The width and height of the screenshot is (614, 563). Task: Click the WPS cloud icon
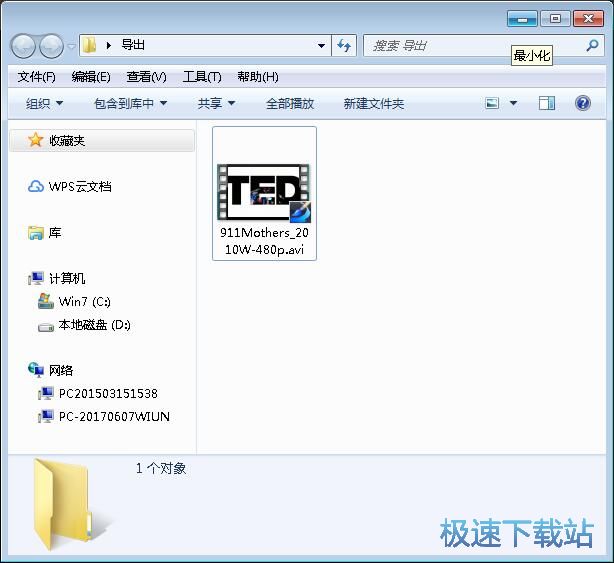coord(36,186)
